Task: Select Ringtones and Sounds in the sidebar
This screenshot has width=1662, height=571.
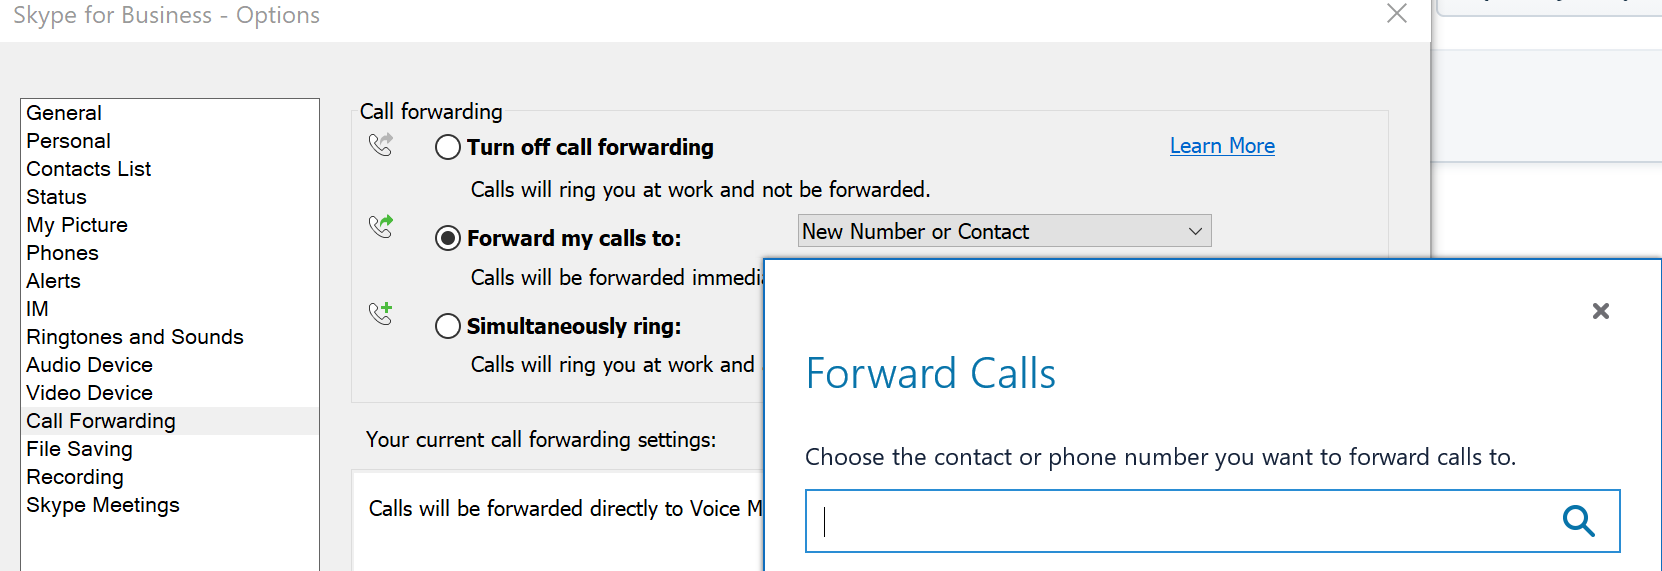Action: 135,337
